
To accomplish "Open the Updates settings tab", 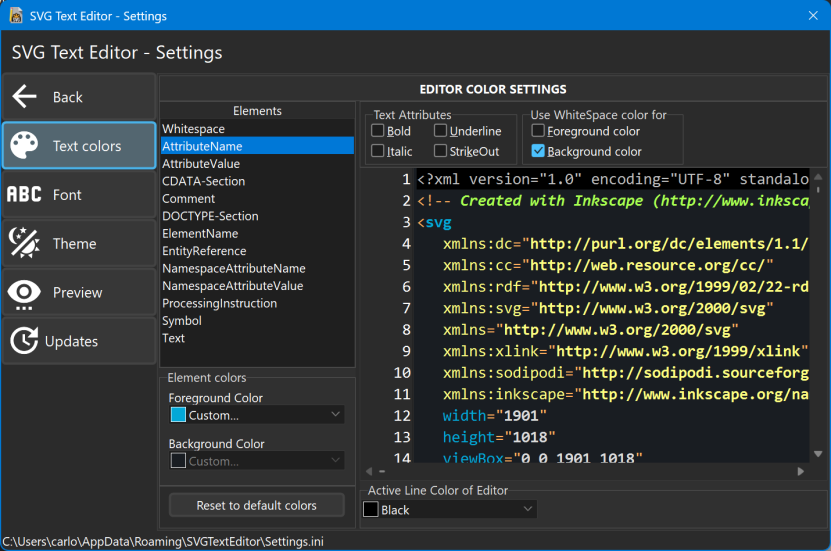I will [79, 341].
